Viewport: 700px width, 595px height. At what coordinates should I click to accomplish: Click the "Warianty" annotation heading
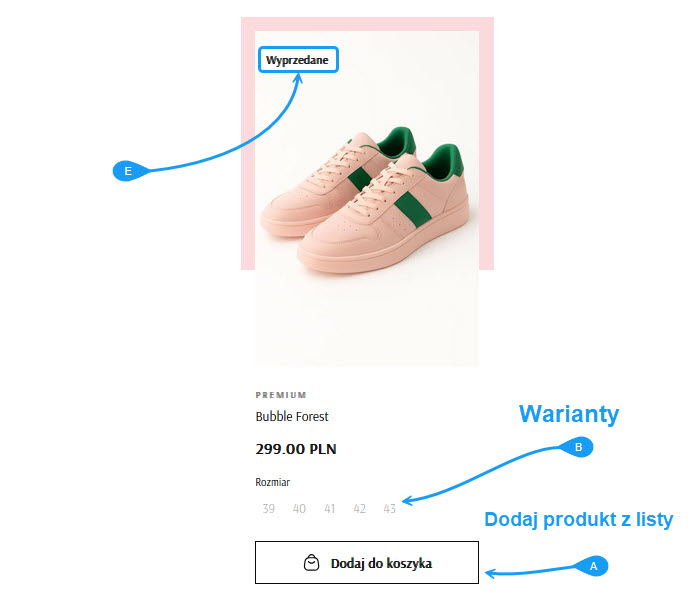[568, 415]
